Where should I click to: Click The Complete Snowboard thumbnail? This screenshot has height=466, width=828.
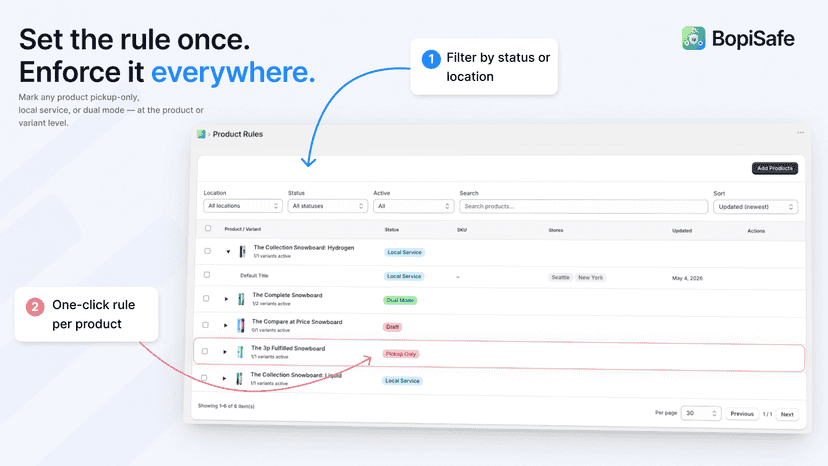click(x=241, y=299)
